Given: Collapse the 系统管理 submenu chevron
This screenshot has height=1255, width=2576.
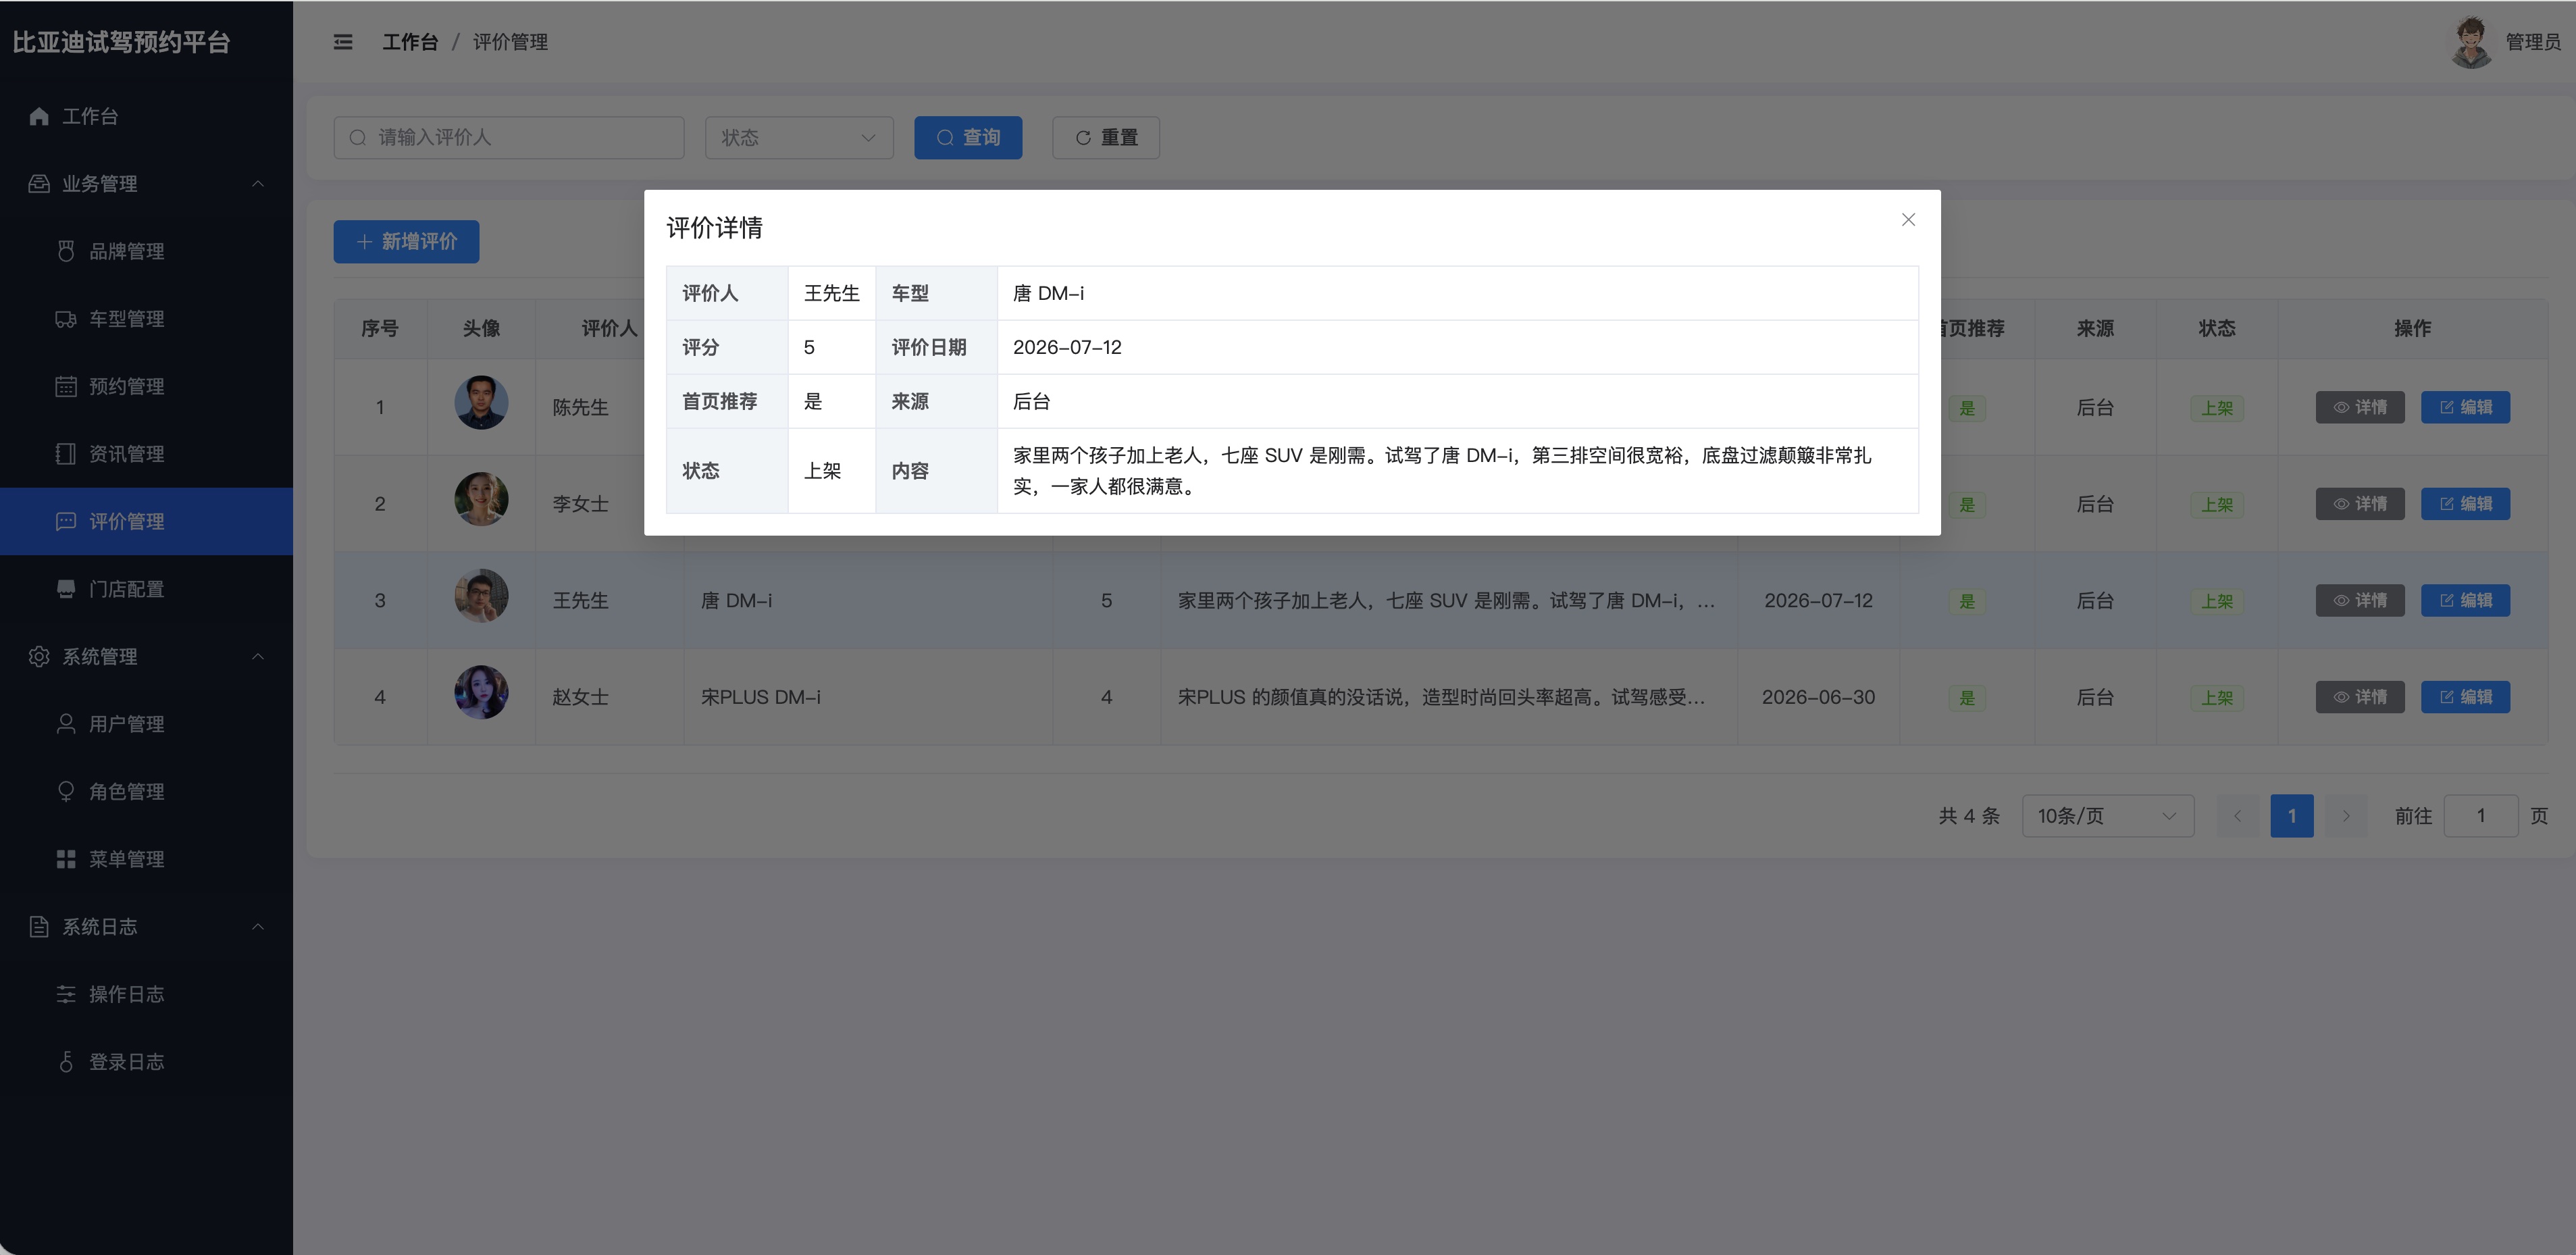Looking at the screenshot, I should [258, 656].
